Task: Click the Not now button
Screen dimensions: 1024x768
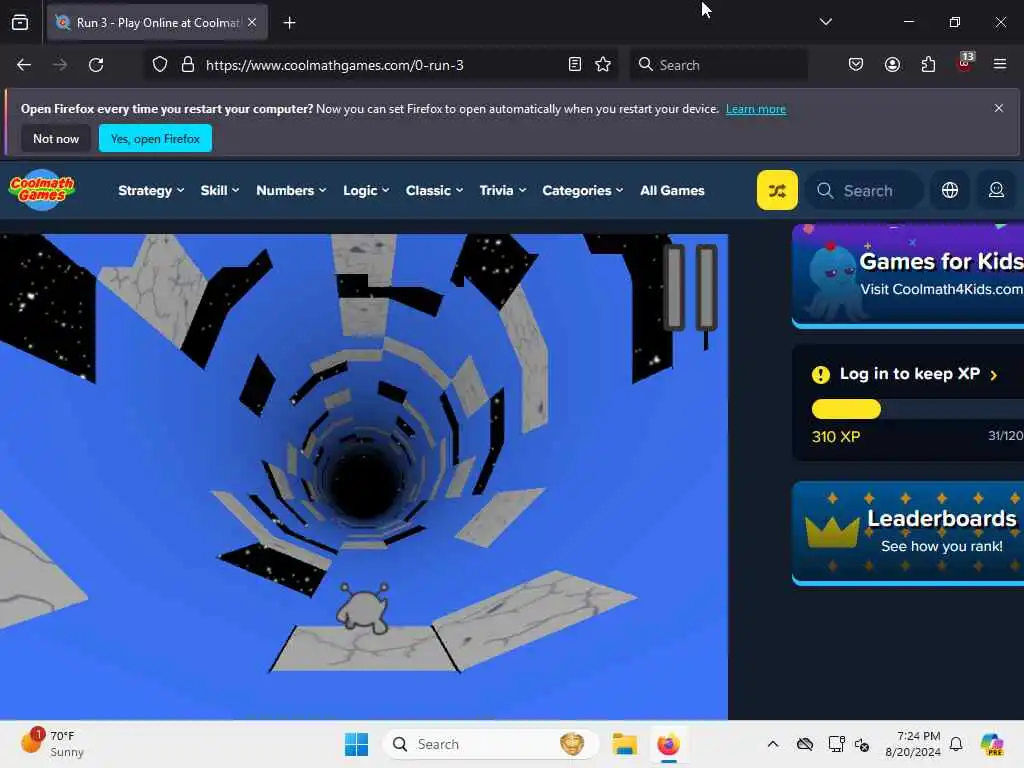Action: (56, 138)
